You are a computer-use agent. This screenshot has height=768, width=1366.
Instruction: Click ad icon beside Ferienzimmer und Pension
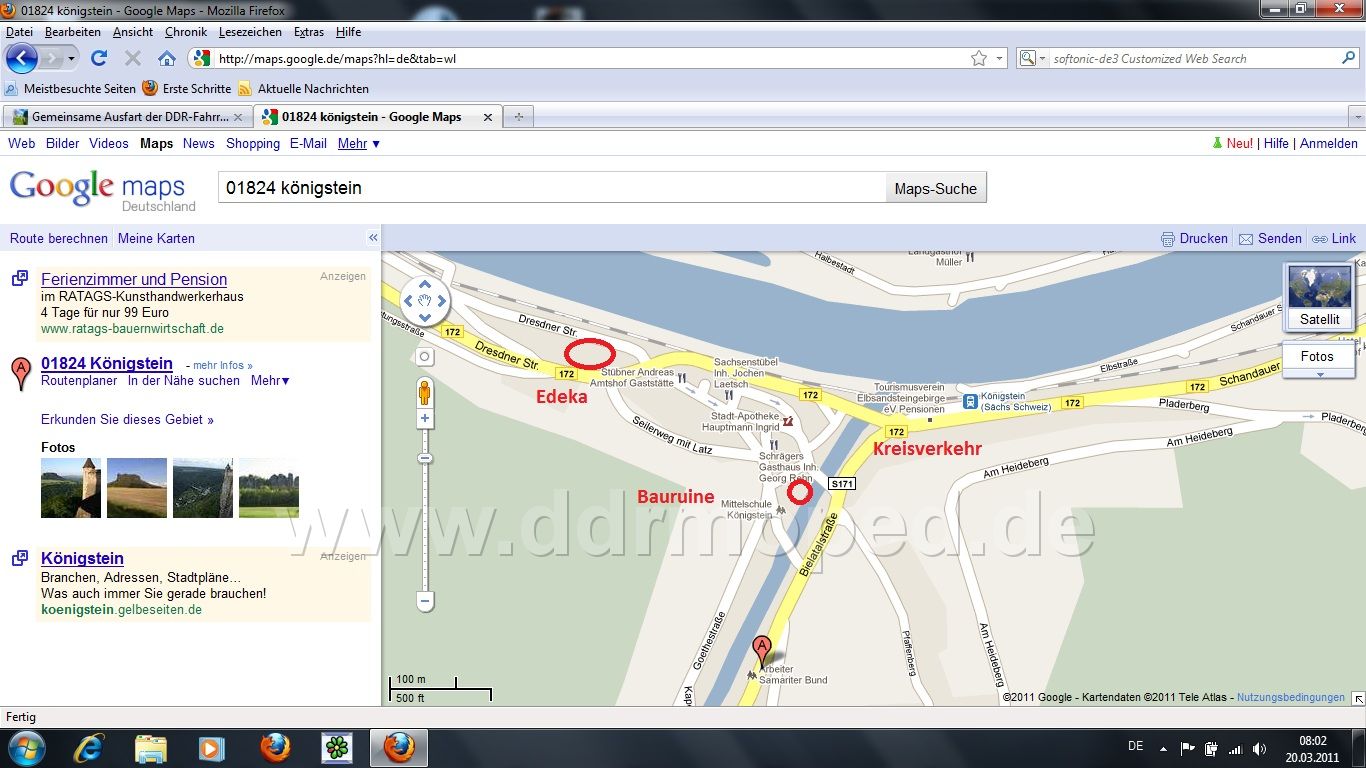coord(20,278)
